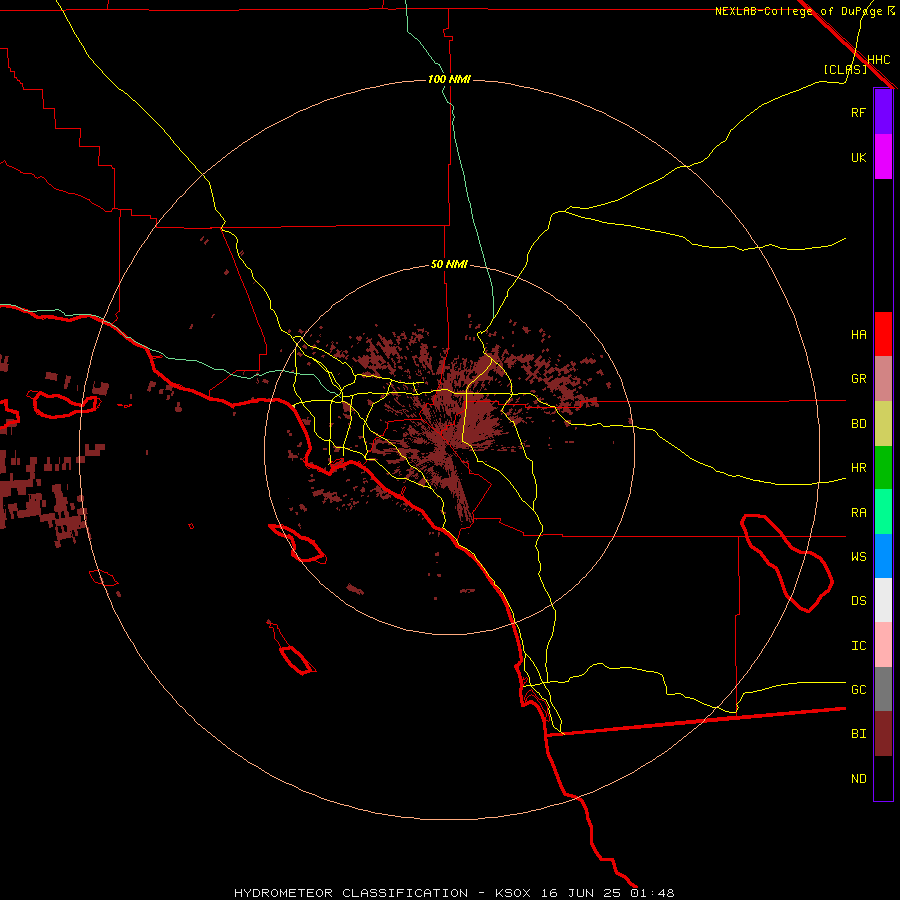The width and height of the screenshot is (900, 900).
Task: Click the BD yellow legend swatch
Action: (x=883, y=424)
